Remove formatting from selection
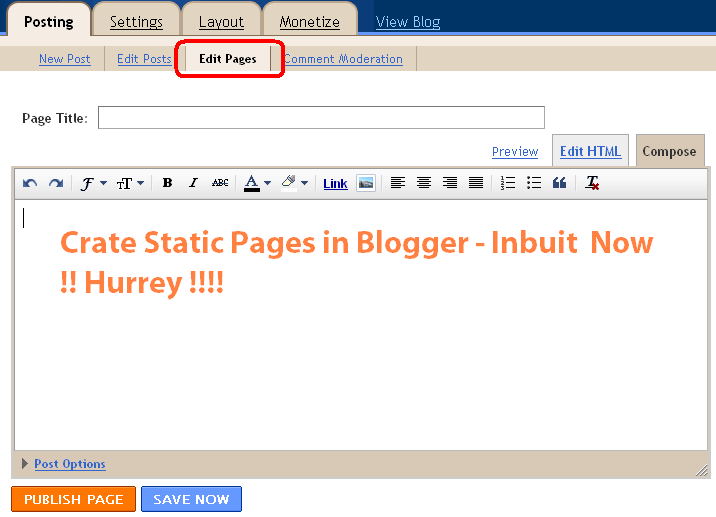Screen dimensions: 716x517 (x=592, y=183)
